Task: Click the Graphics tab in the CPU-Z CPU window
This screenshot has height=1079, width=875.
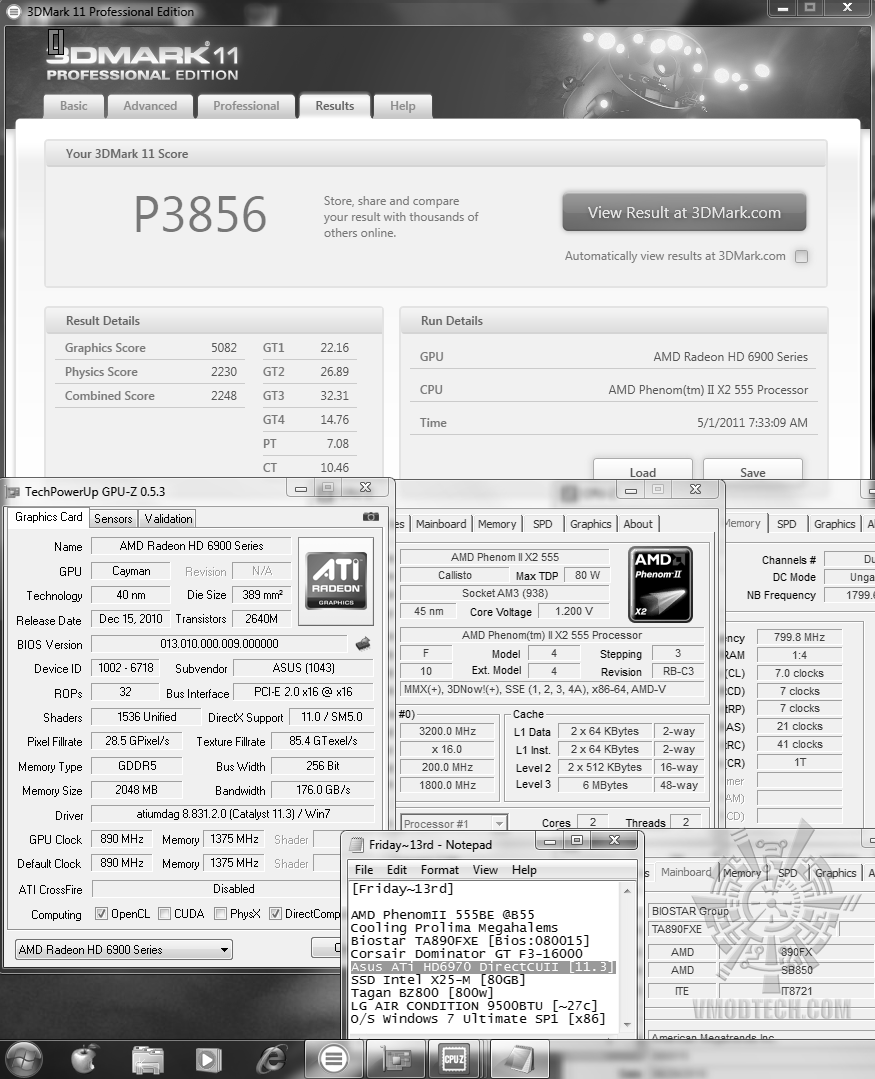Action: (590, 524)
